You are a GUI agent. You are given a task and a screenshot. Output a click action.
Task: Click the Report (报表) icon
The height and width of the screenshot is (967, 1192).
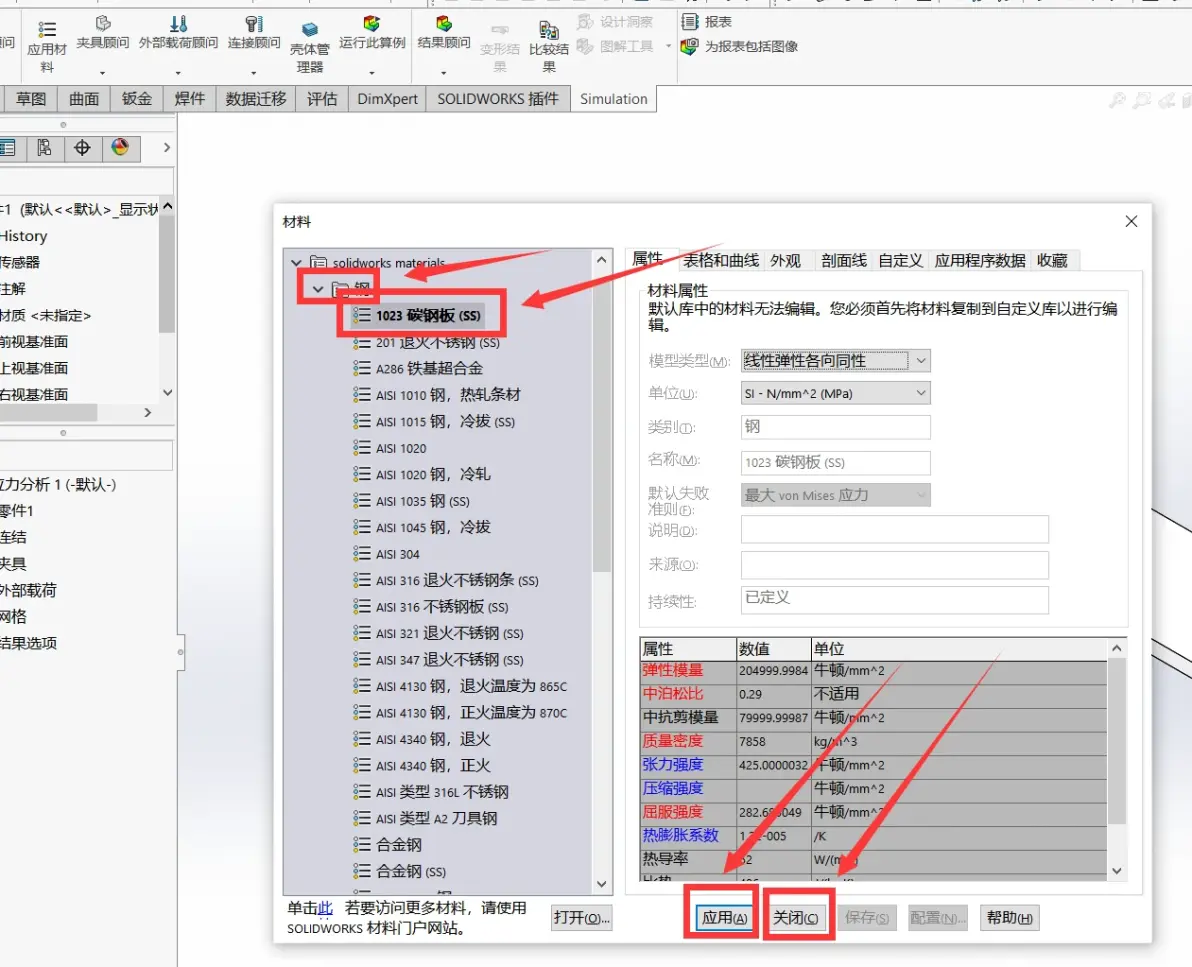690,21
